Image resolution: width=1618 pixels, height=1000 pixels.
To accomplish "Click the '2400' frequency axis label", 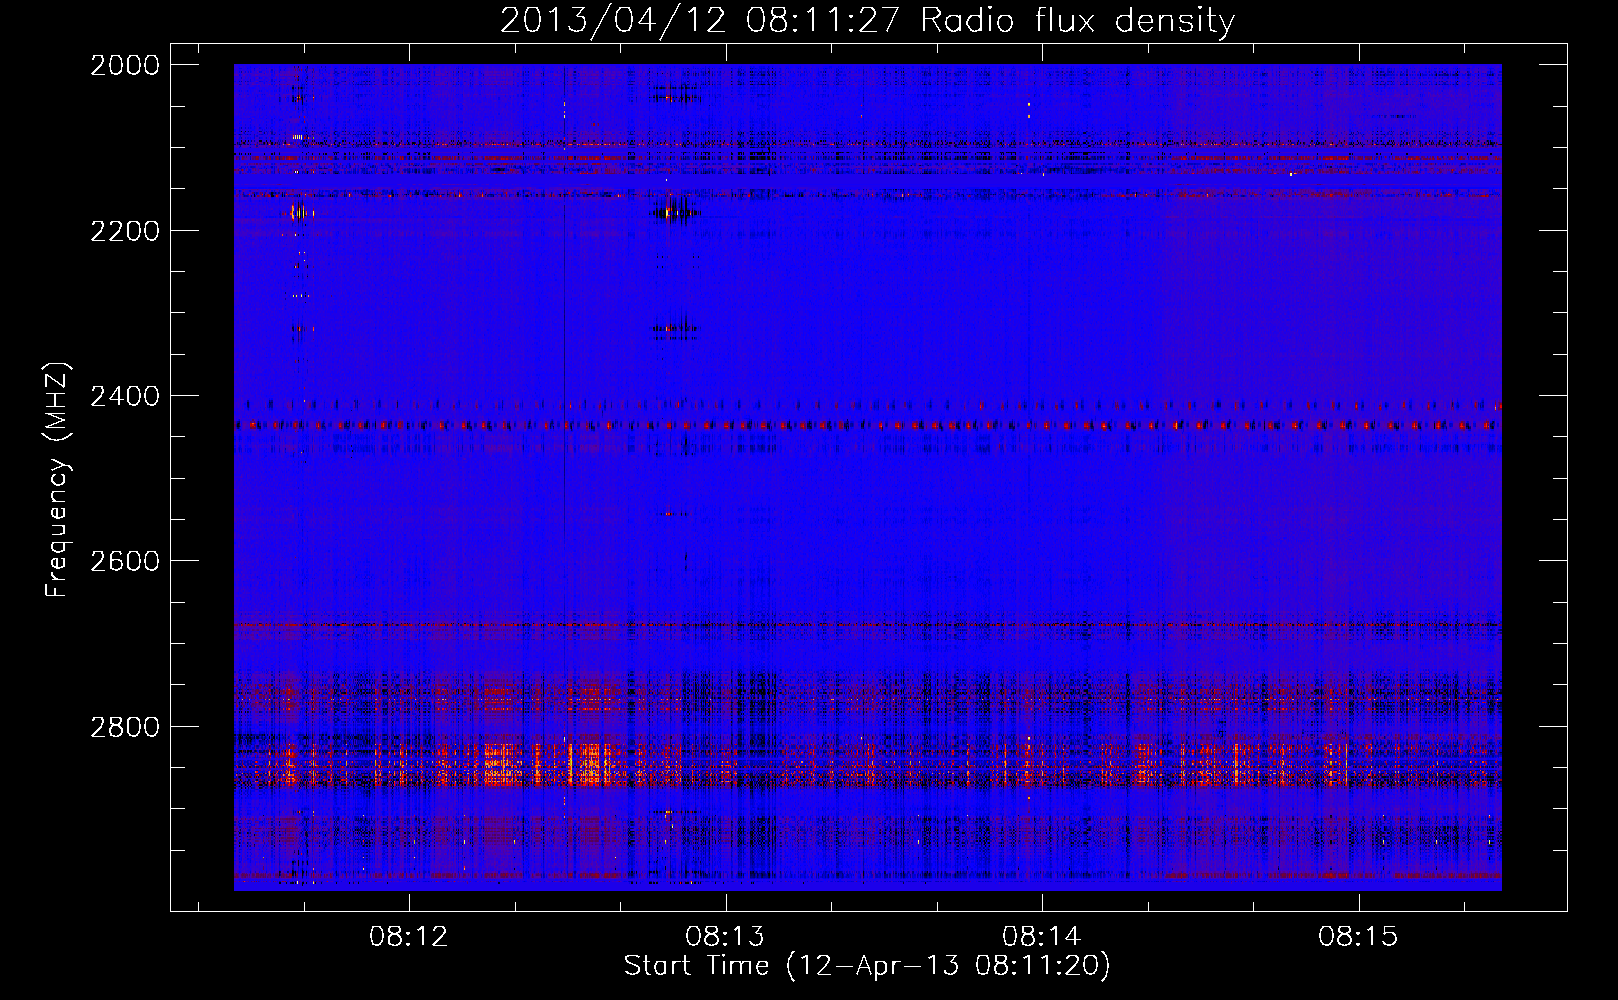I will [125, 397].
